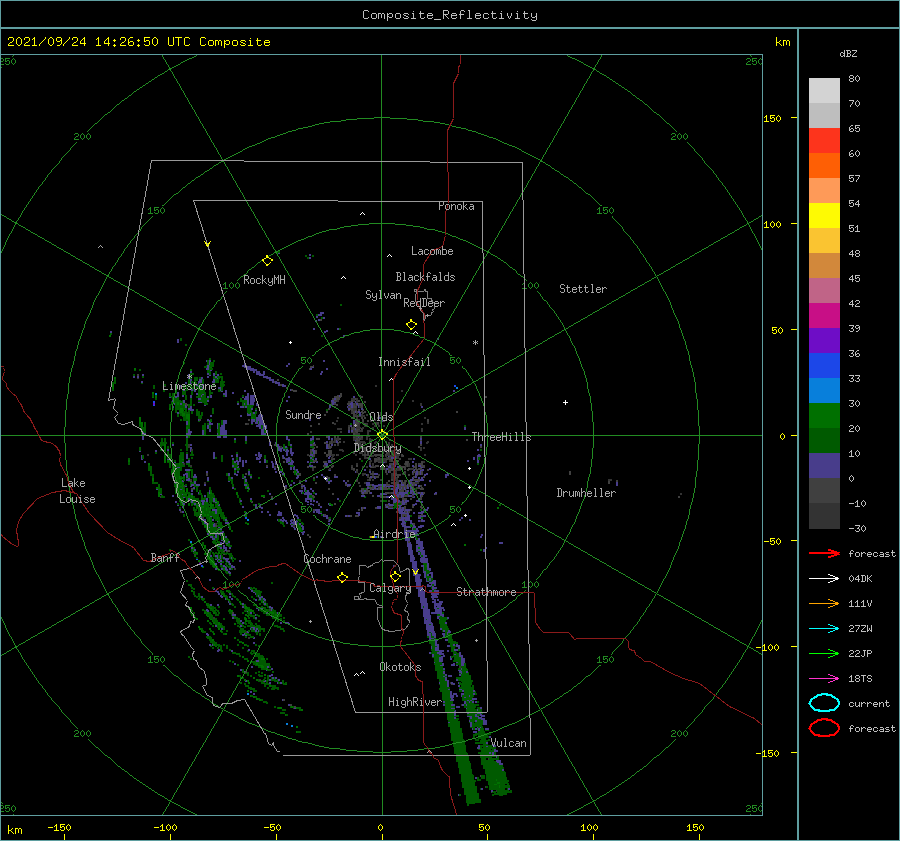This screenshot has width=900, height=841.
Task: Click the cyan current ellipse icon
Action: [x=824, y=703]
